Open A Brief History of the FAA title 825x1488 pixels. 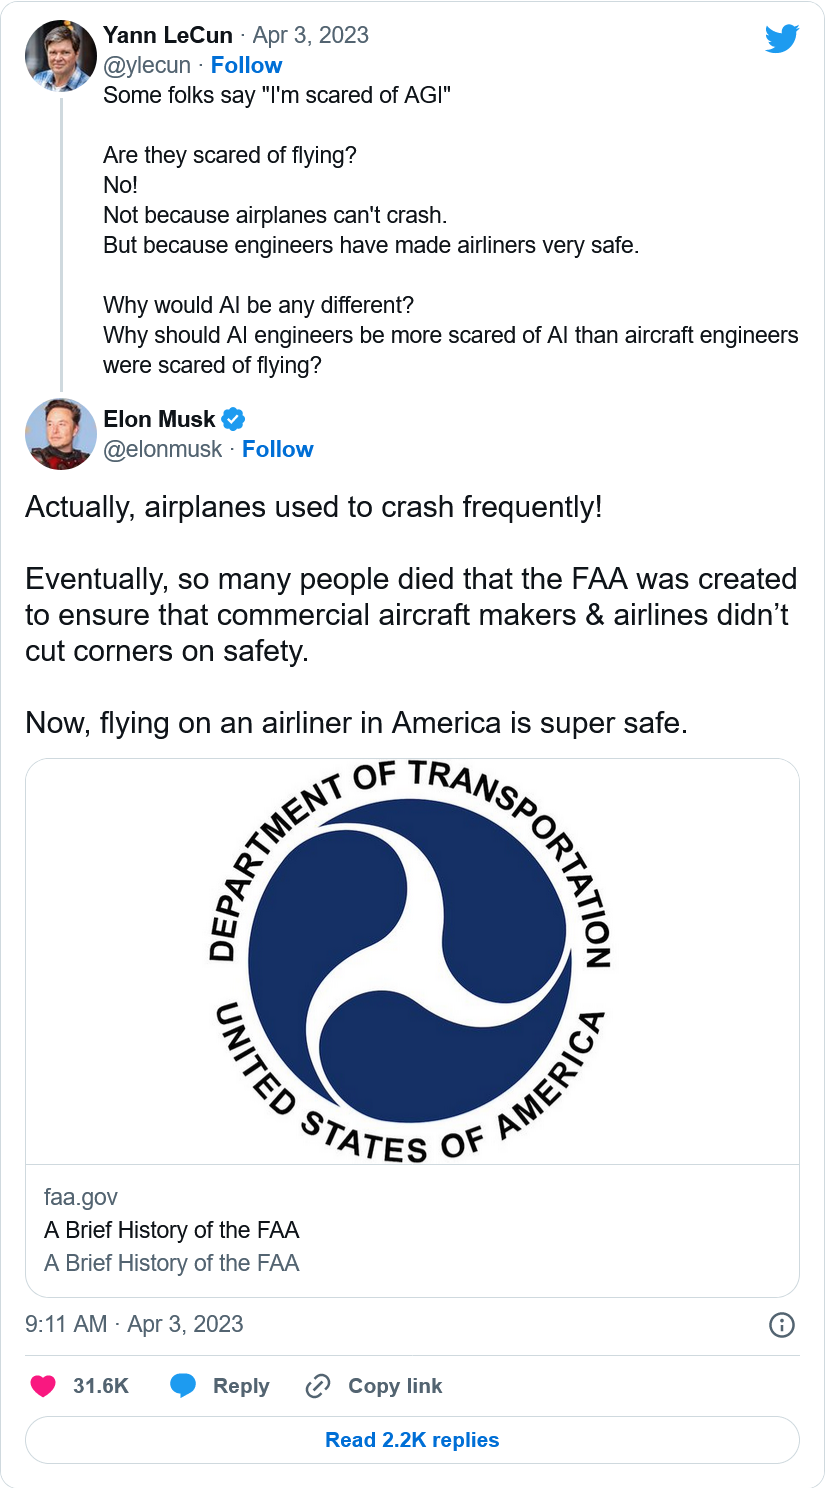pos(172,1230)
